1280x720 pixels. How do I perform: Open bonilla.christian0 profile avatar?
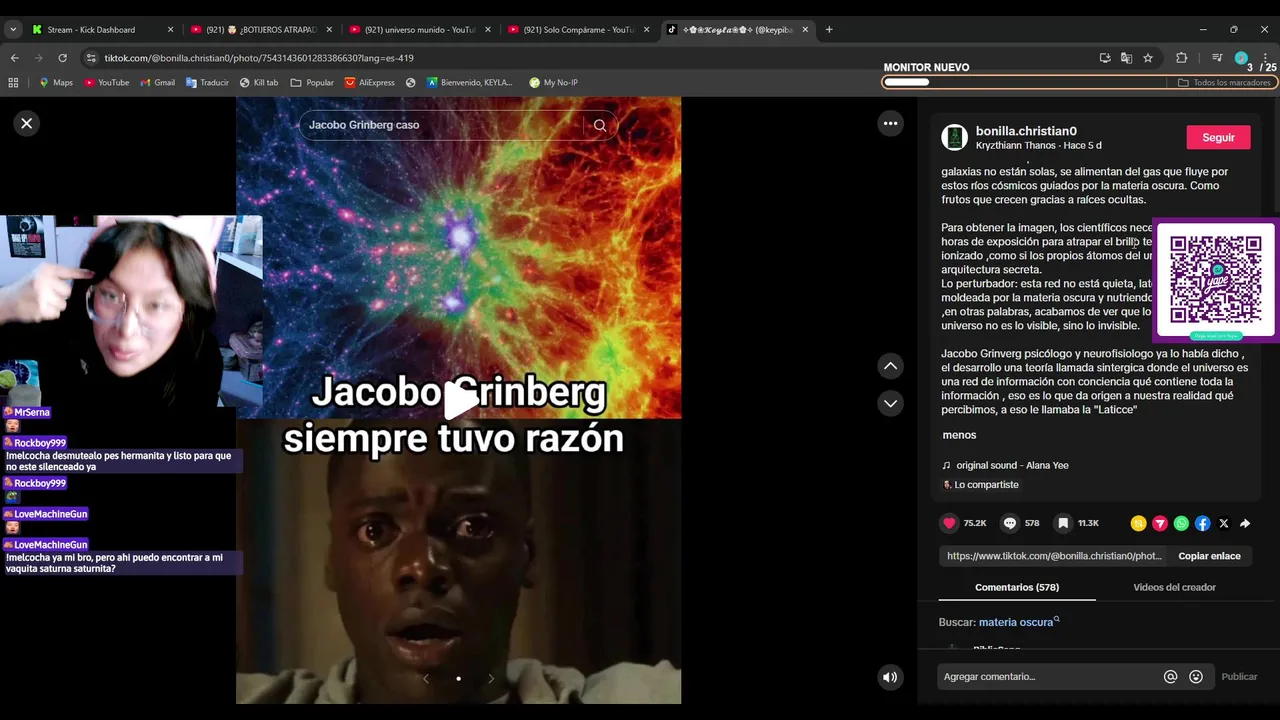(955, 137)
